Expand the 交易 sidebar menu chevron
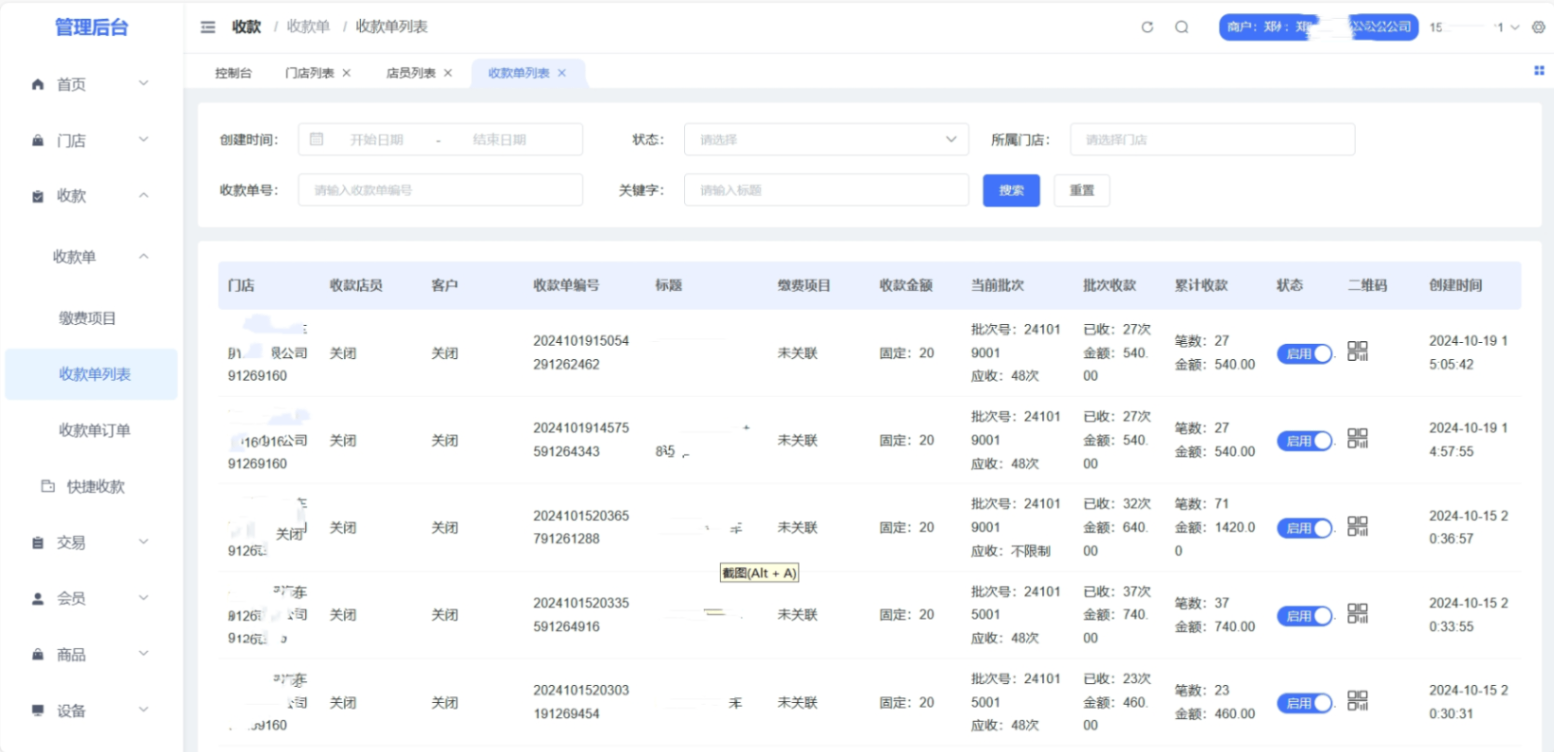The width and height of the screenshot is (1554, 752). [x=143, y=542]
